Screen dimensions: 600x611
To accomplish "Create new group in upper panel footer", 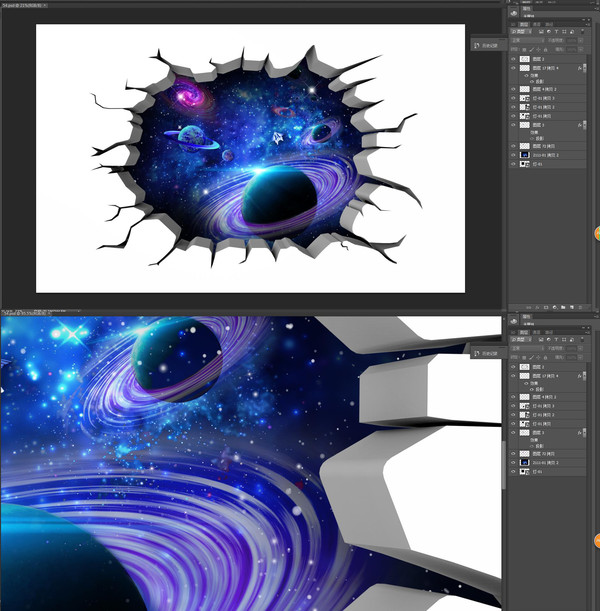I will [563, 307].
